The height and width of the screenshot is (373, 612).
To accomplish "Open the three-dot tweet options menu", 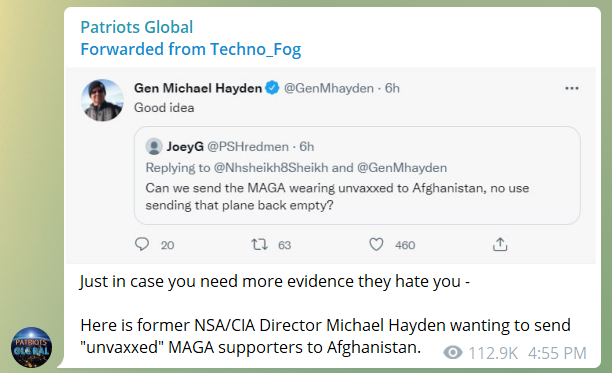I will click(x=572, y=89).
